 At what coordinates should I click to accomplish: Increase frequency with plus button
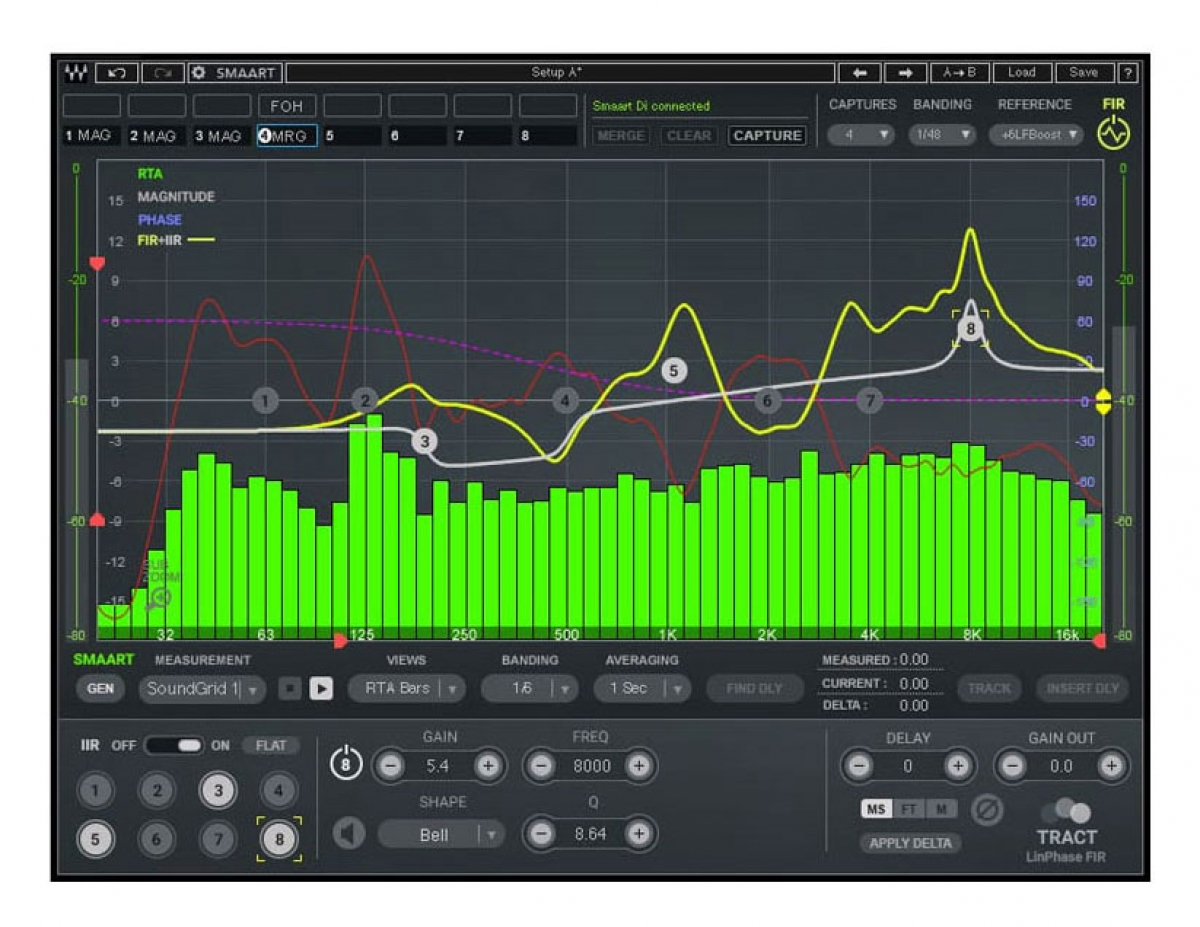click(638, 766)
